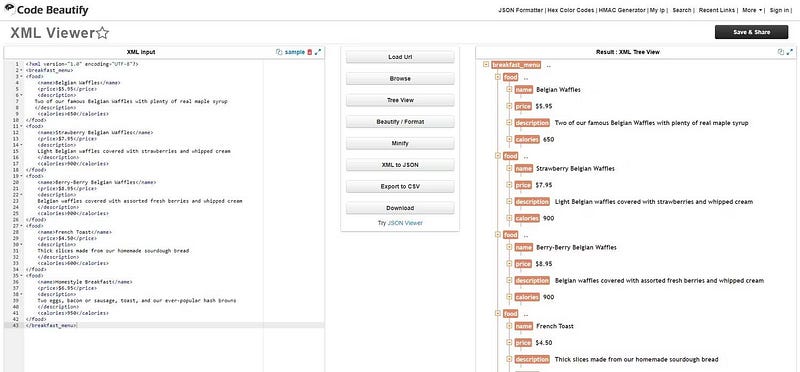The height and width of the screenshot is (372, 800).
Task: Place cursor on closing breakfast_menu tag line
Action: pos(52,326)
